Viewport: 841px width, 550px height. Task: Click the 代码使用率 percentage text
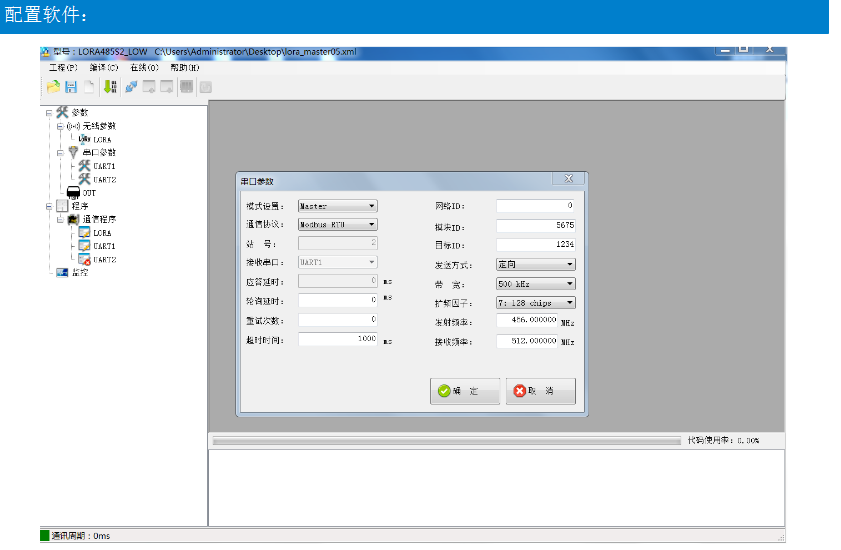[724, 441]
